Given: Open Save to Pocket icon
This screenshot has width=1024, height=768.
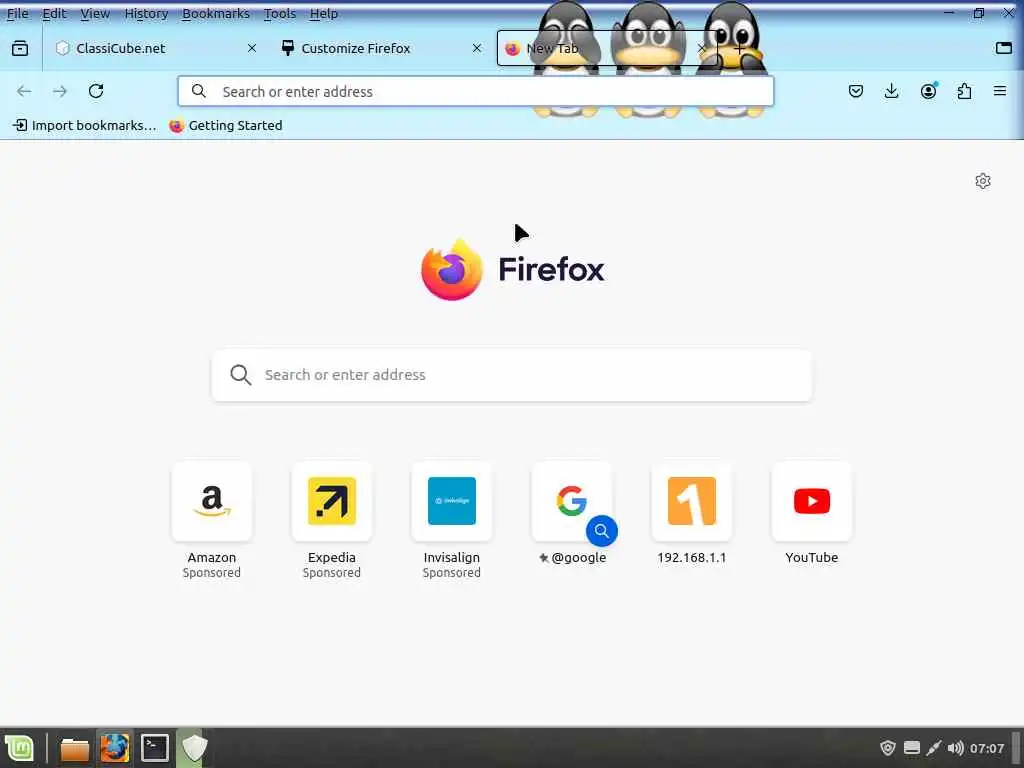Looking at the screenshot, I should [856, 91].
